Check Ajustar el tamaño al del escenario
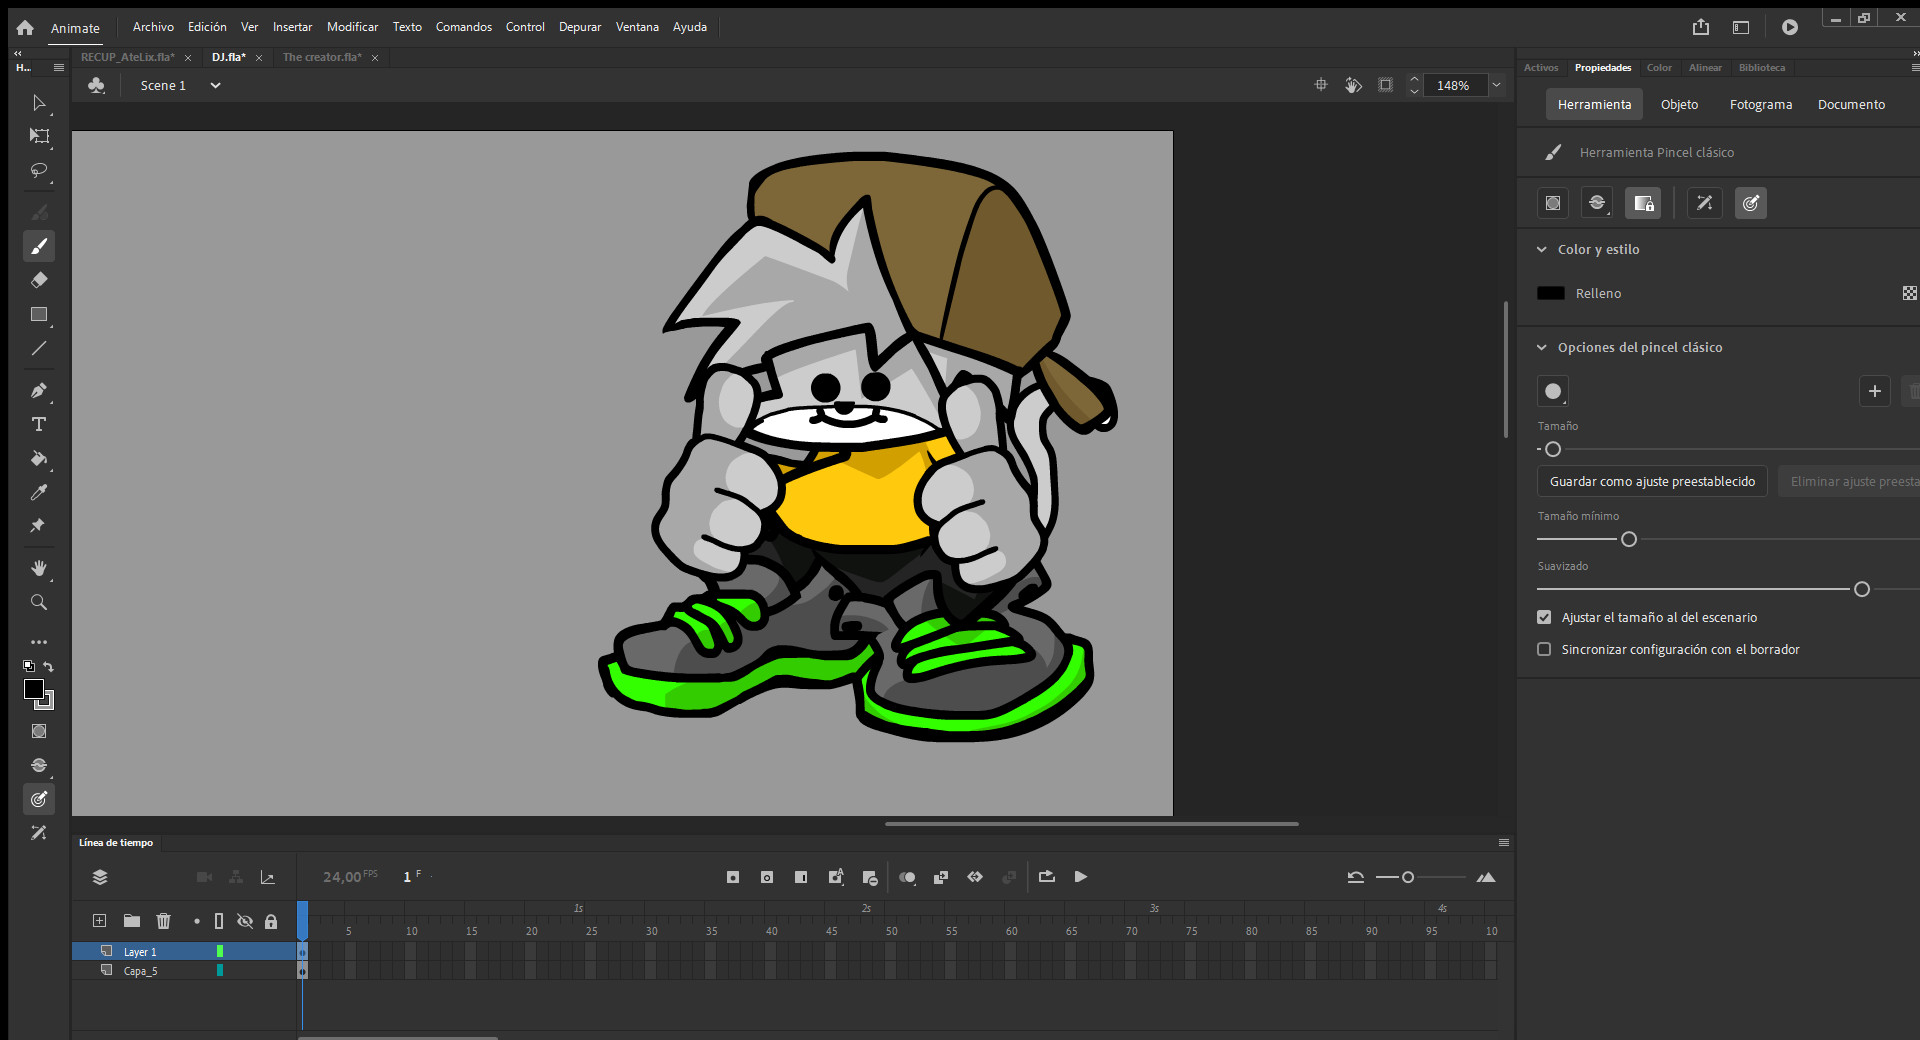1920x1040 pixels. [1544, 617]
